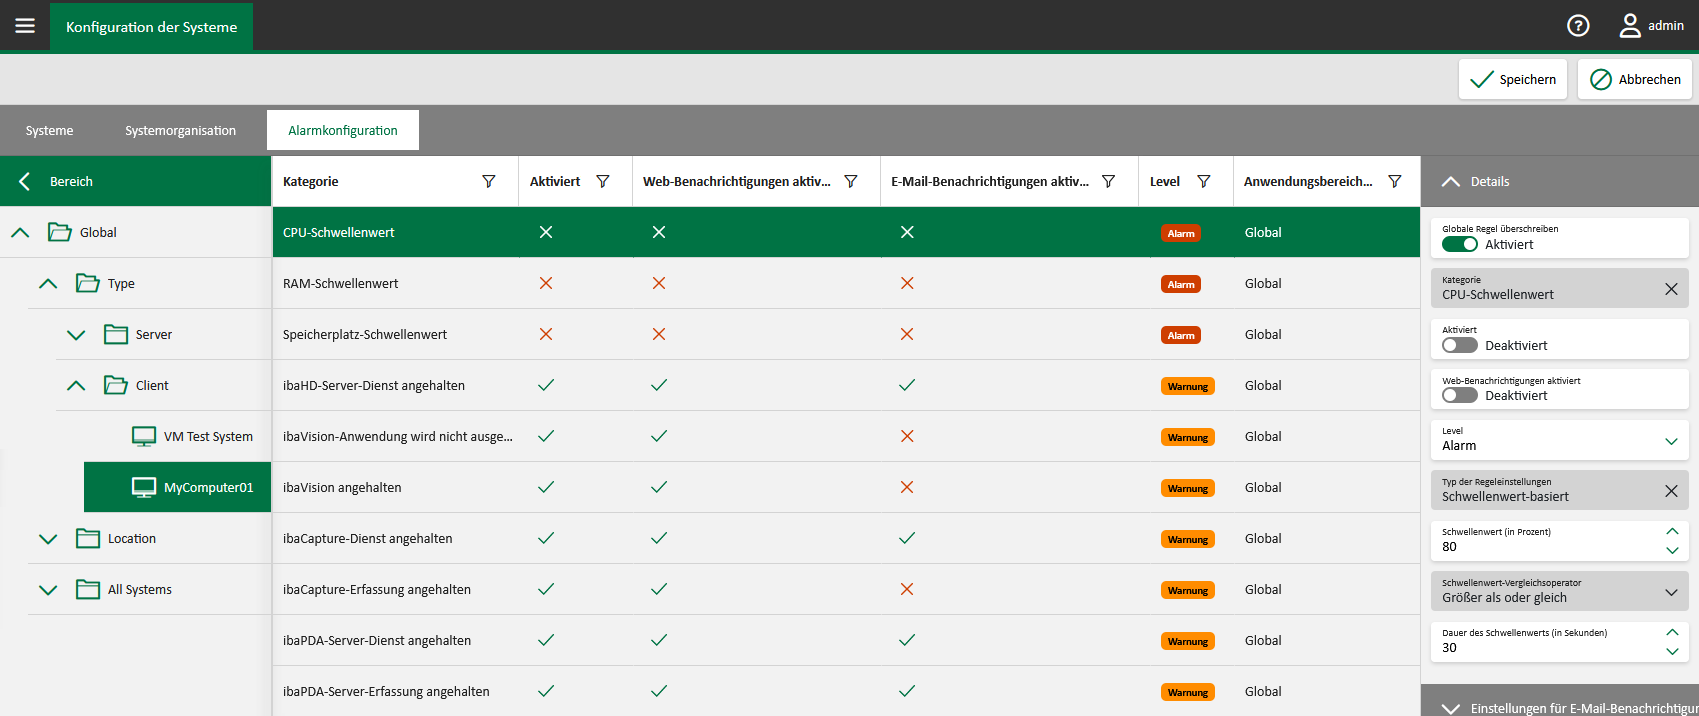The image size is (1699, 716).
Task: Select the ibaHD-Server-Dienst angehalten row
Action: (x=846, y=385)
